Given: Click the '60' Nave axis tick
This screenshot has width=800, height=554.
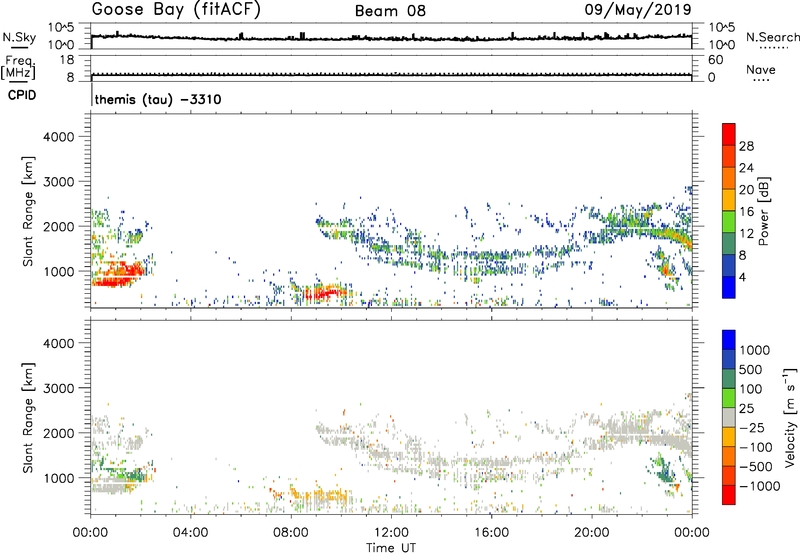Looking at the screenshot, I should pyautogui.click(x=715, y=60).
